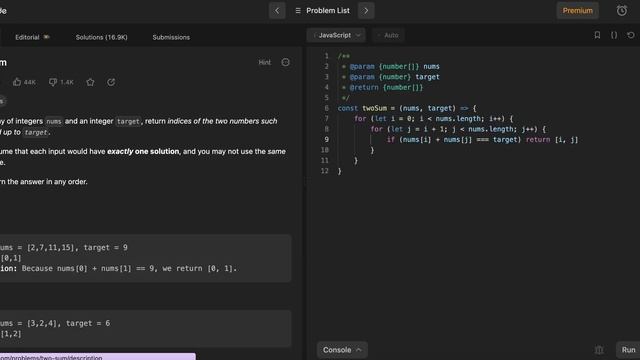The image size is (640, 360).
Task: Open the alarm clock timer icon
Action: (x=622, y=11)
